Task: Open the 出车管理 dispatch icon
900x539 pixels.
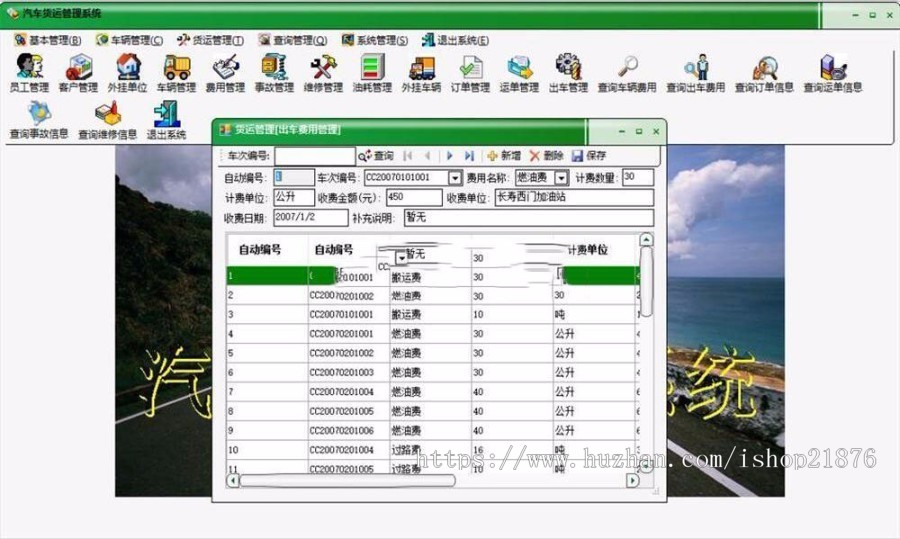Action: [568, 67]
